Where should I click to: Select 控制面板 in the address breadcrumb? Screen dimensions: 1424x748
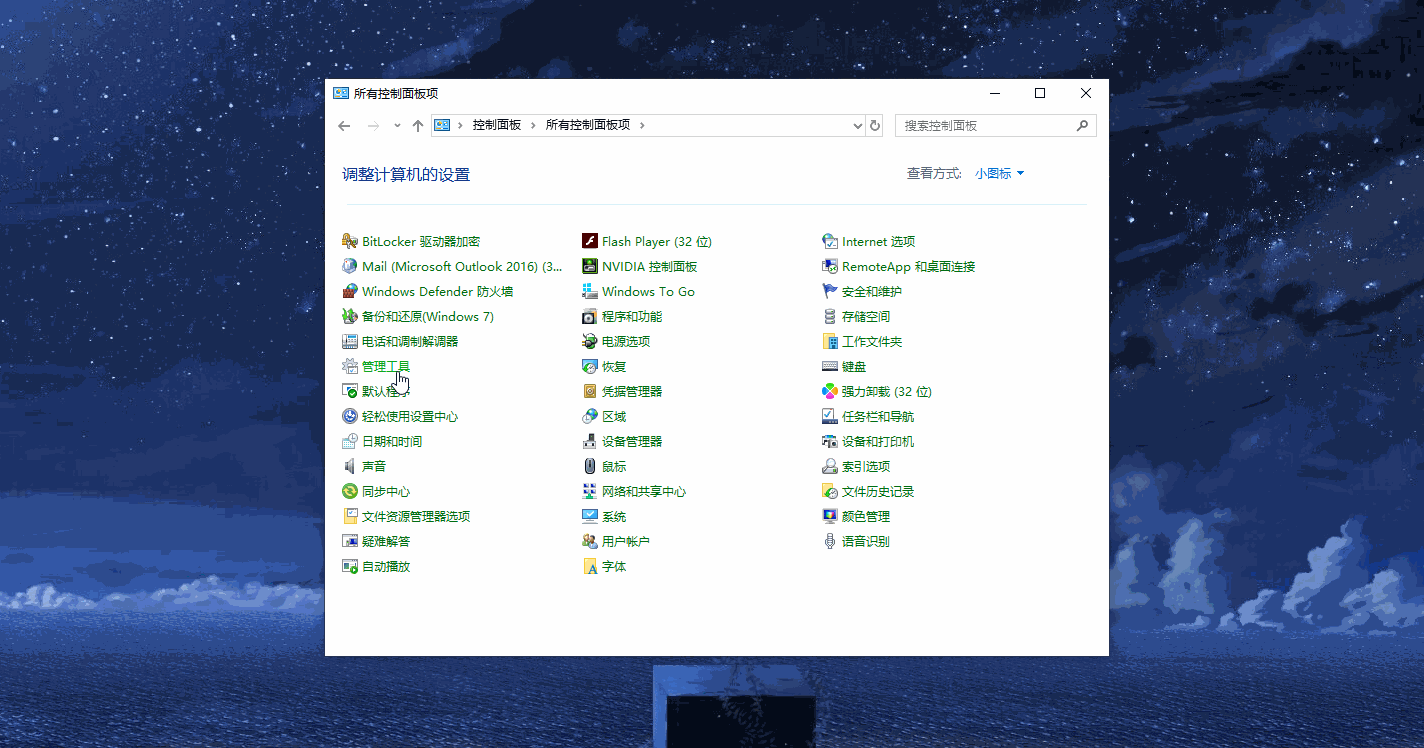497,125
